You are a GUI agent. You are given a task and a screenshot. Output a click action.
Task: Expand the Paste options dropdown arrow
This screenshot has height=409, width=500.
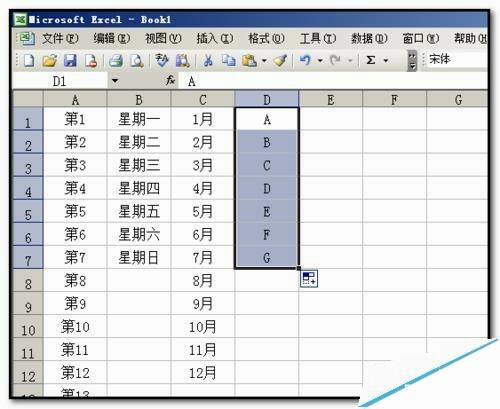264,61
